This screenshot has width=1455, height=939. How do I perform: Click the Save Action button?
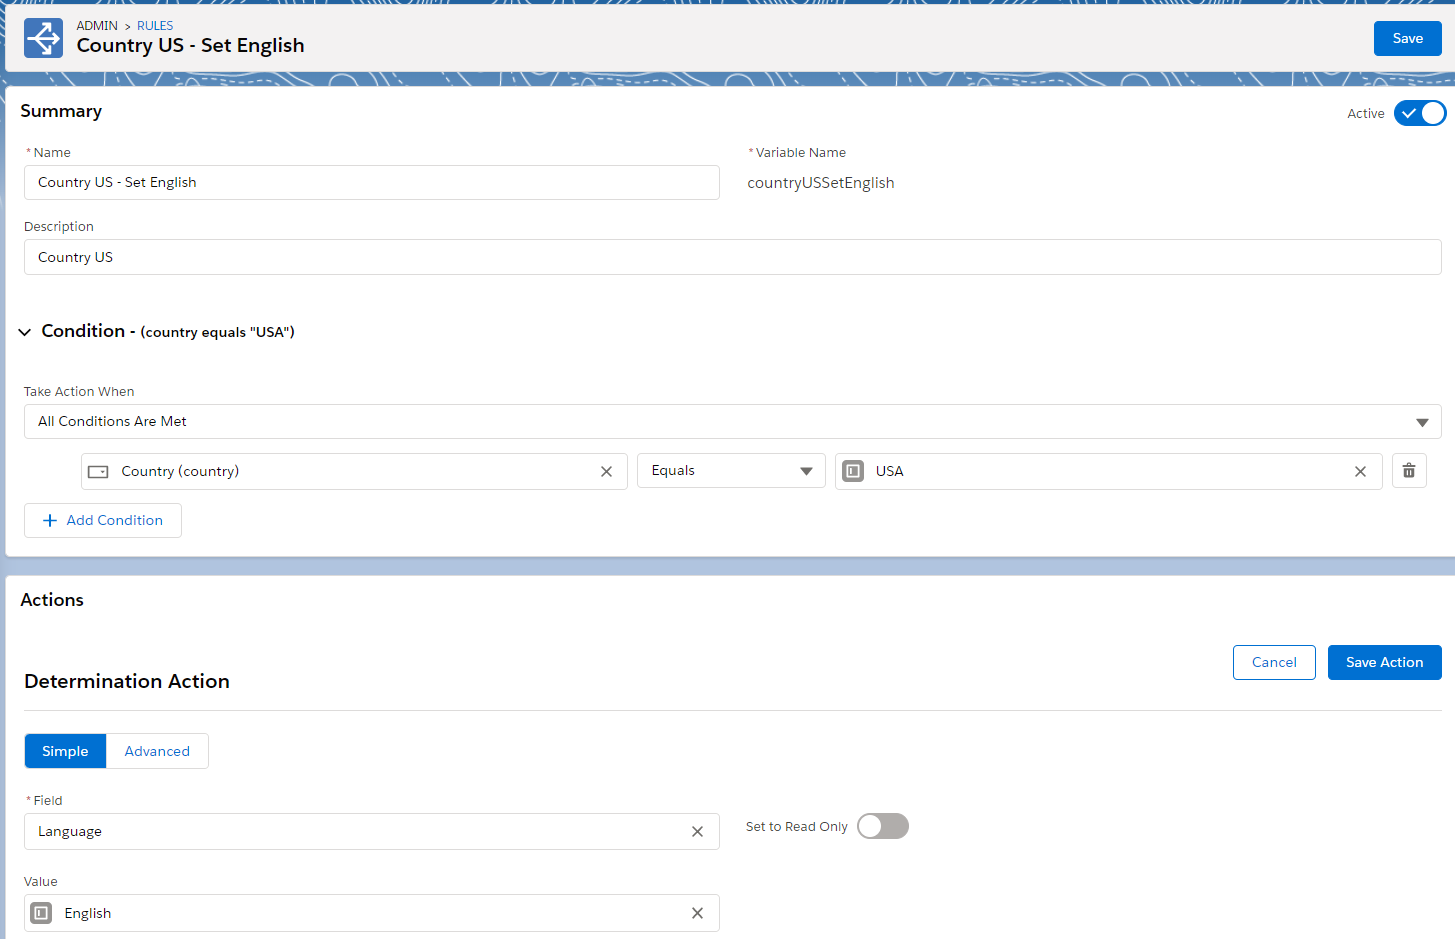pos(1384,662)
